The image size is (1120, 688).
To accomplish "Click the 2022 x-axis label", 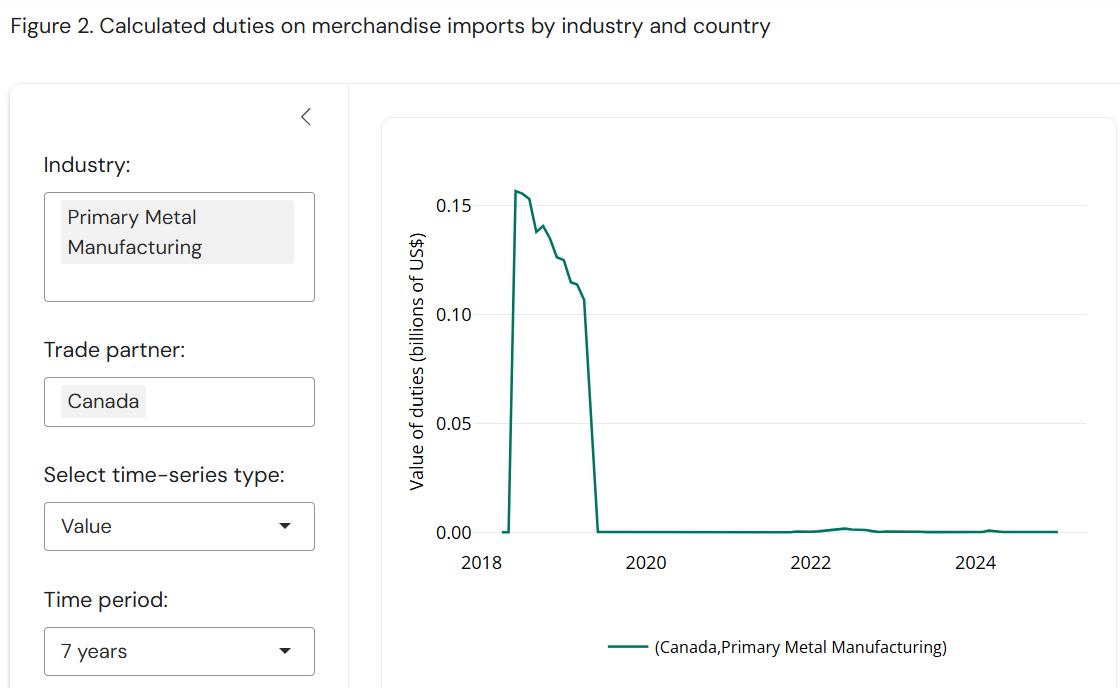I will coord(810,563).
